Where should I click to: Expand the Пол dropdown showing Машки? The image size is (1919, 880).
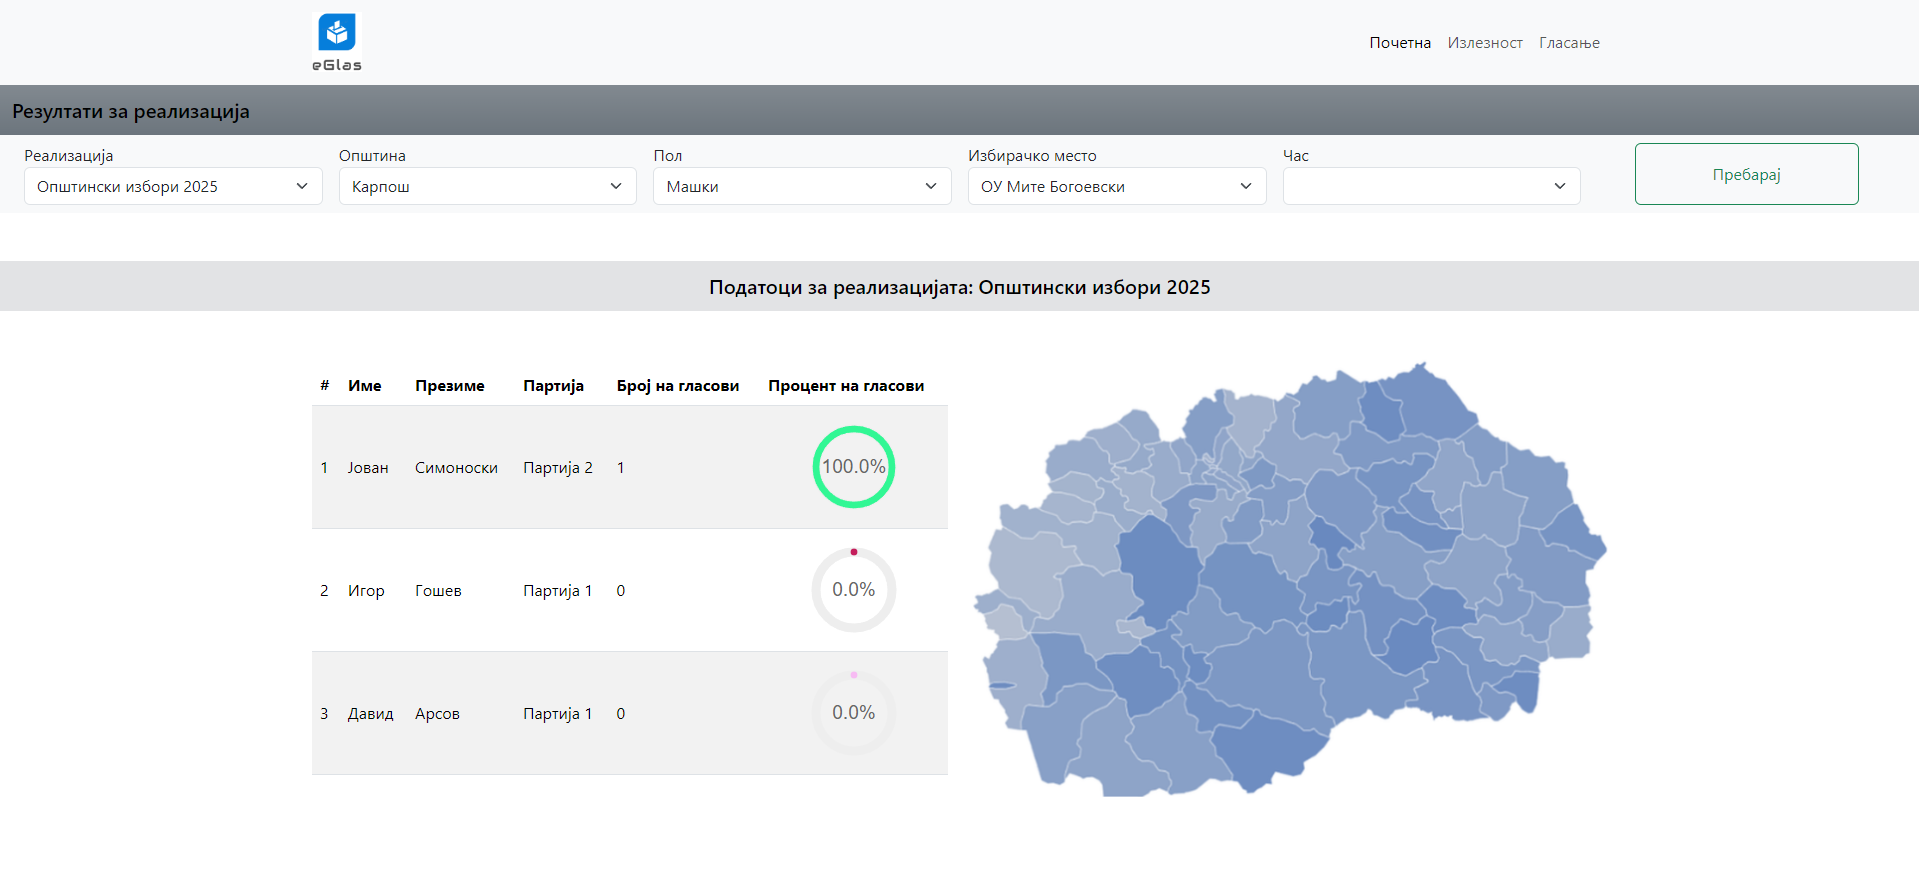point(801,187)
